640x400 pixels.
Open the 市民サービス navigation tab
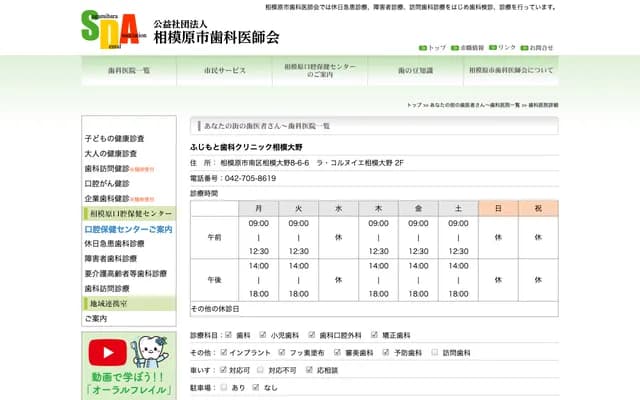224,71
